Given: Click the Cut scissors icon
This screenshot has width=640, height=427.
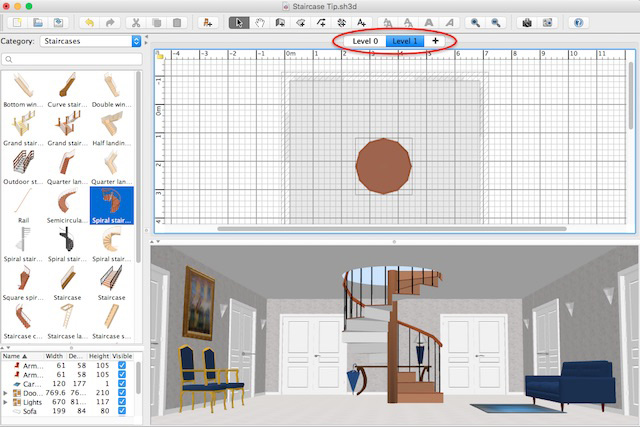Looking at the screenshot, I should [x=134, y=22].
